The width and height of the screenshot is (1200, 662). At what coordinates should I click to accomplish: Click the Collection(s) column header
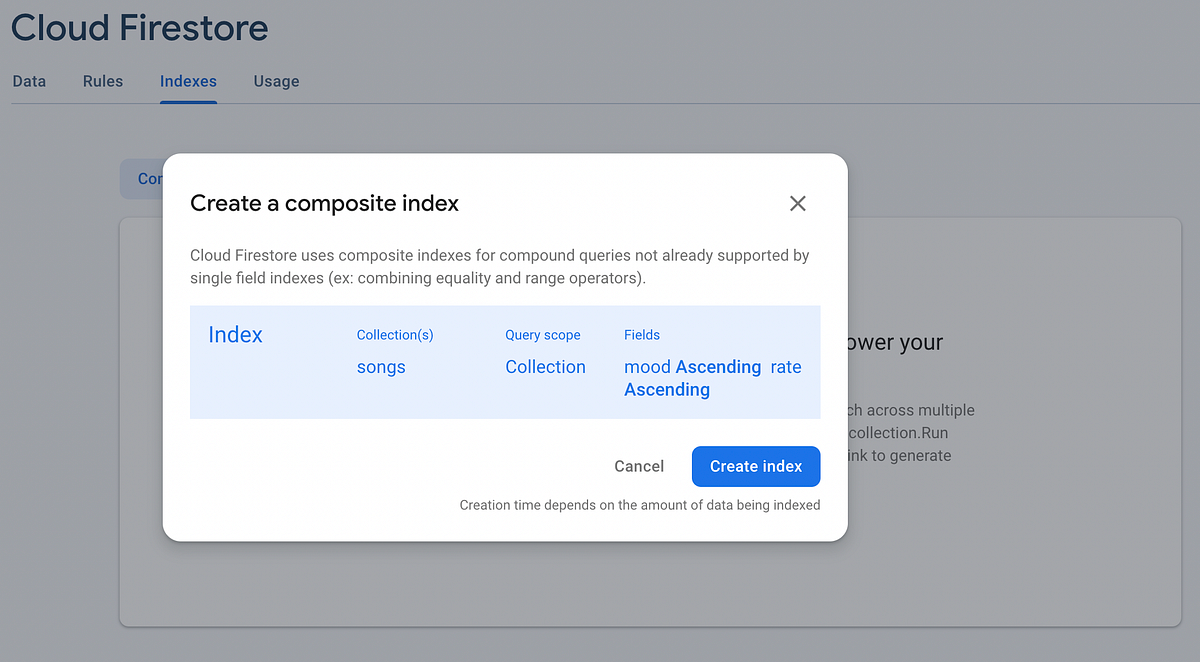point(394,335)
